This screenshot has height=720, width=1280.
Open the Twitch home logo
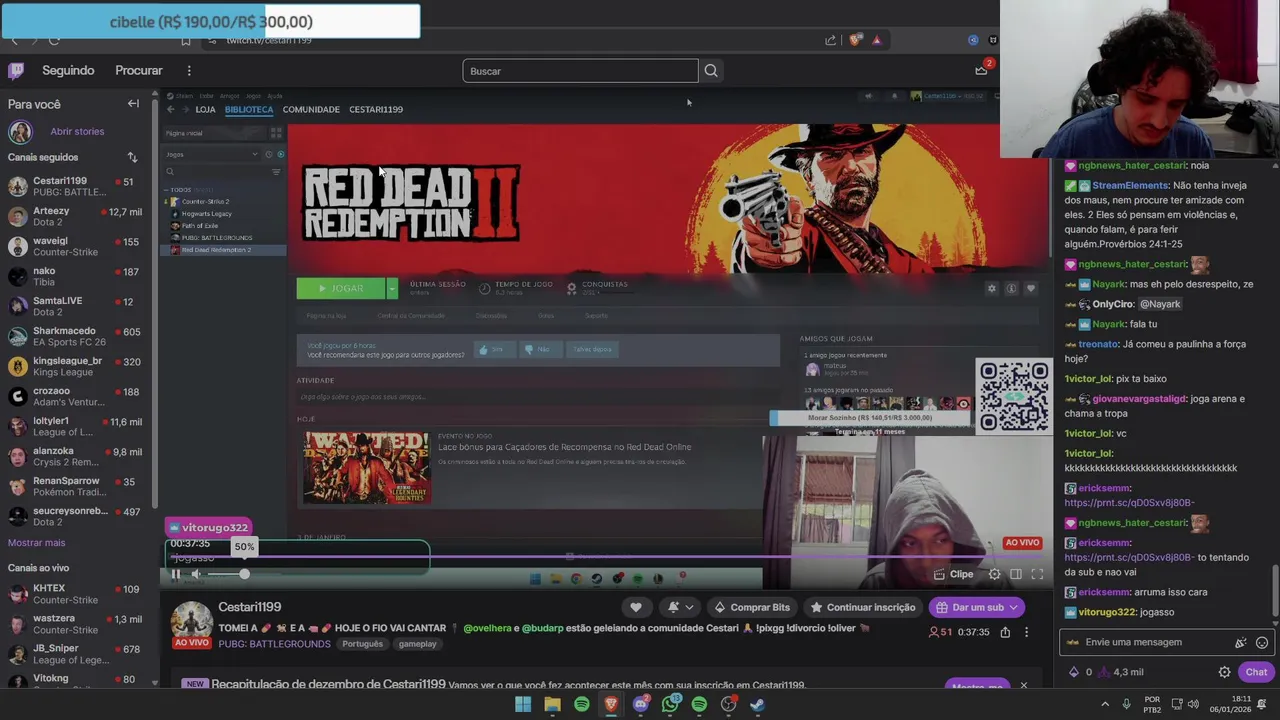16,70
